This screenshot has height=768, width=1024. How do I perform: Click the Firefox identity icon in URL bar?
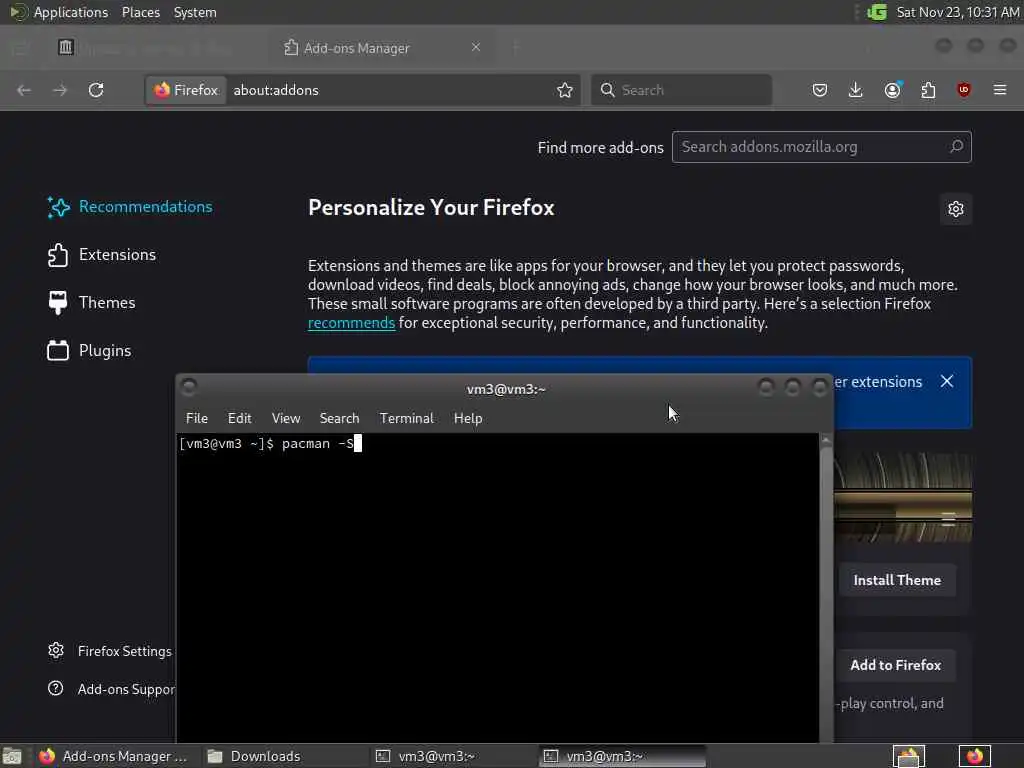click(x=186, y=90)
